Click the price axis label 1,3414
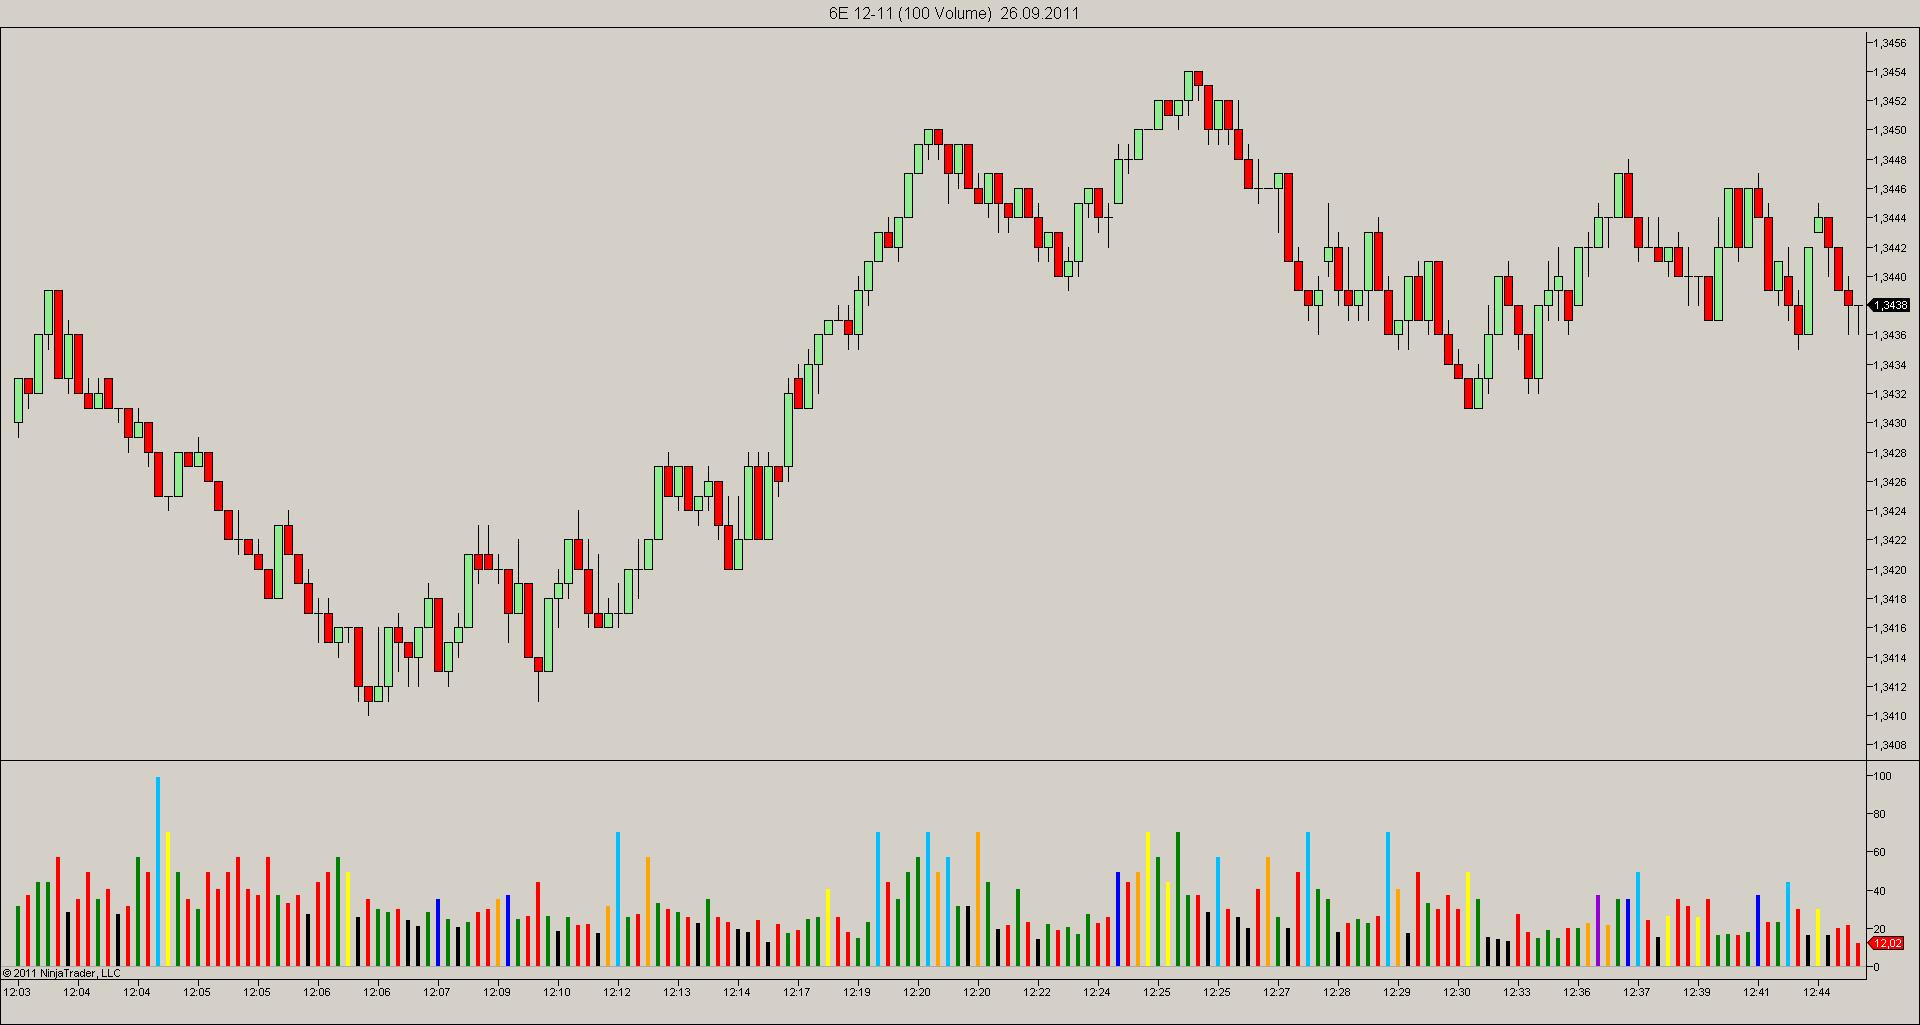The height and width of the screenshot is (1025, 1920). pyautogui.click(x=1889, y=658)
